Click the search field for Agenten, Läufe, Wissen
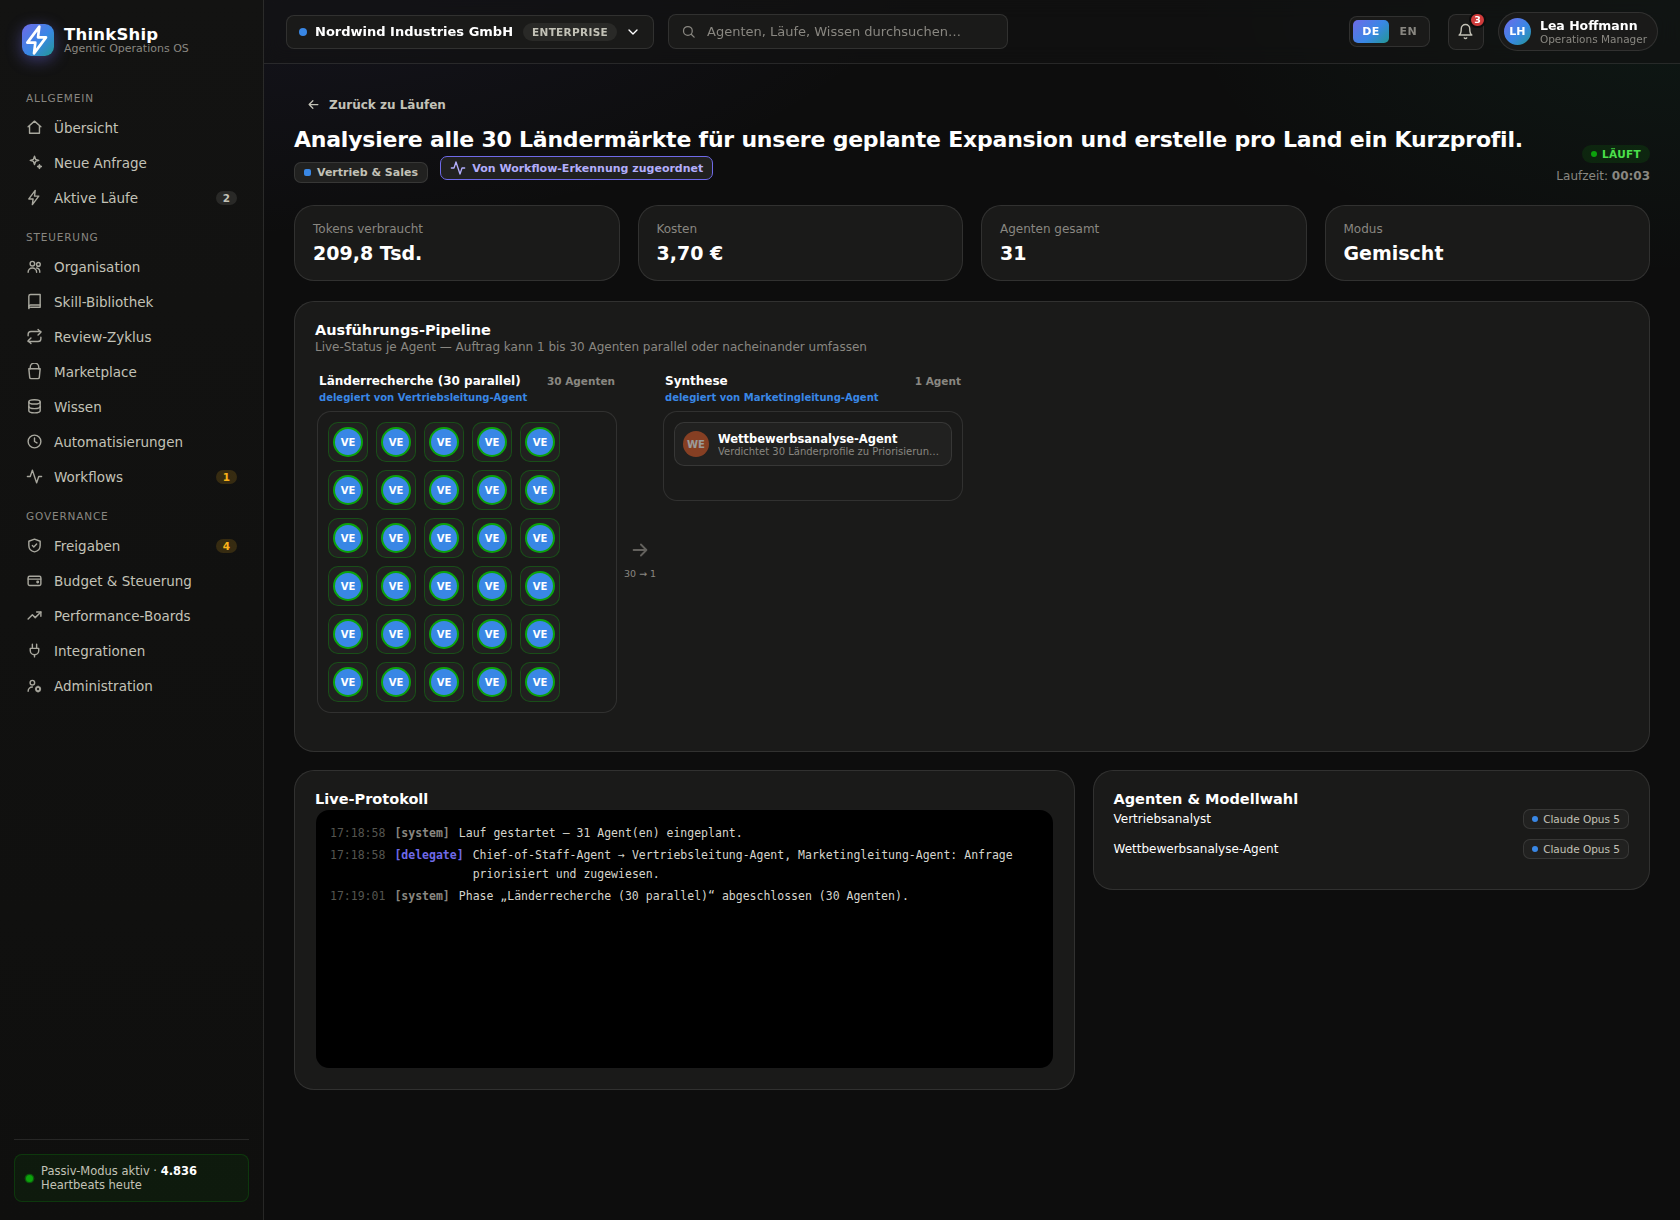This screenshot has height=1220, width=1680. click(837, 32)
